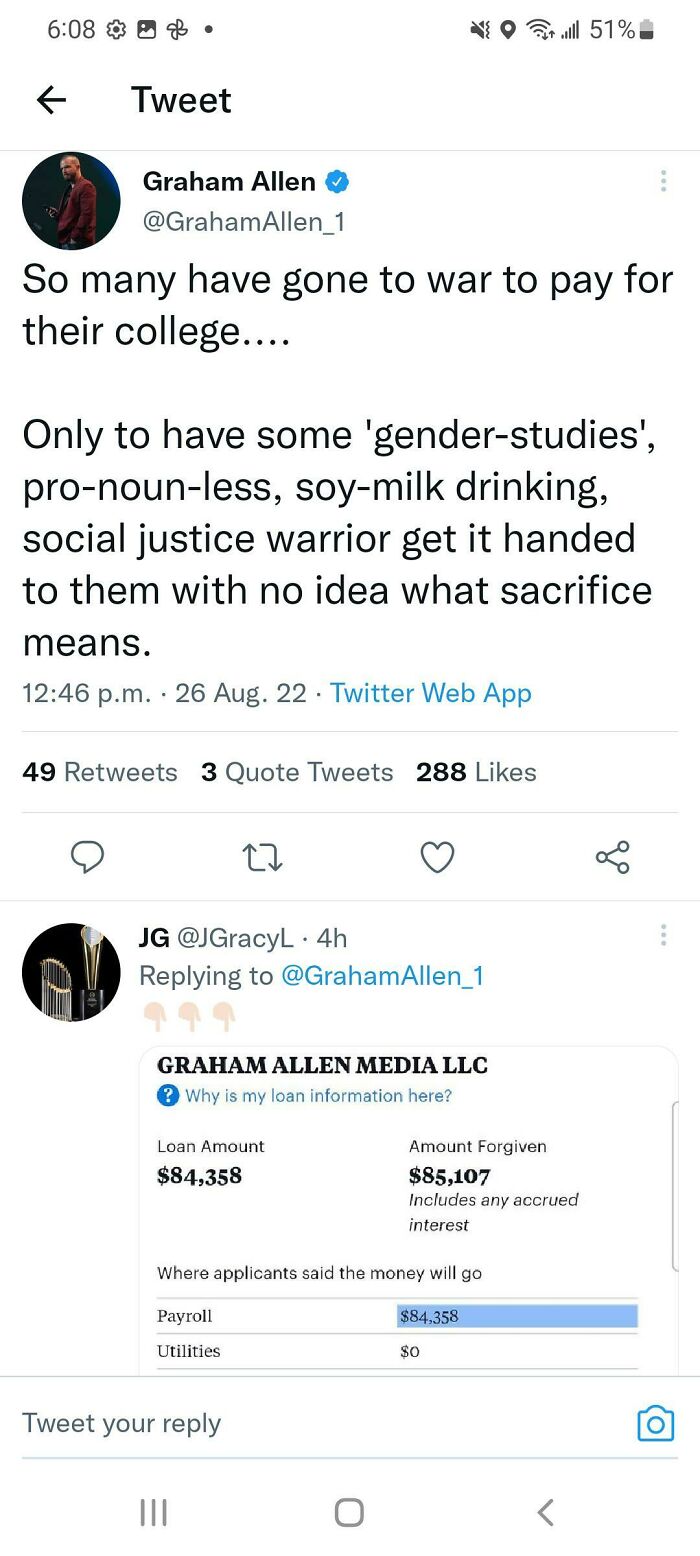The width and height of the screenshot is (700, 1556).
Task: Open the Twitter Web App source link
Action: (x=430, y=693)
